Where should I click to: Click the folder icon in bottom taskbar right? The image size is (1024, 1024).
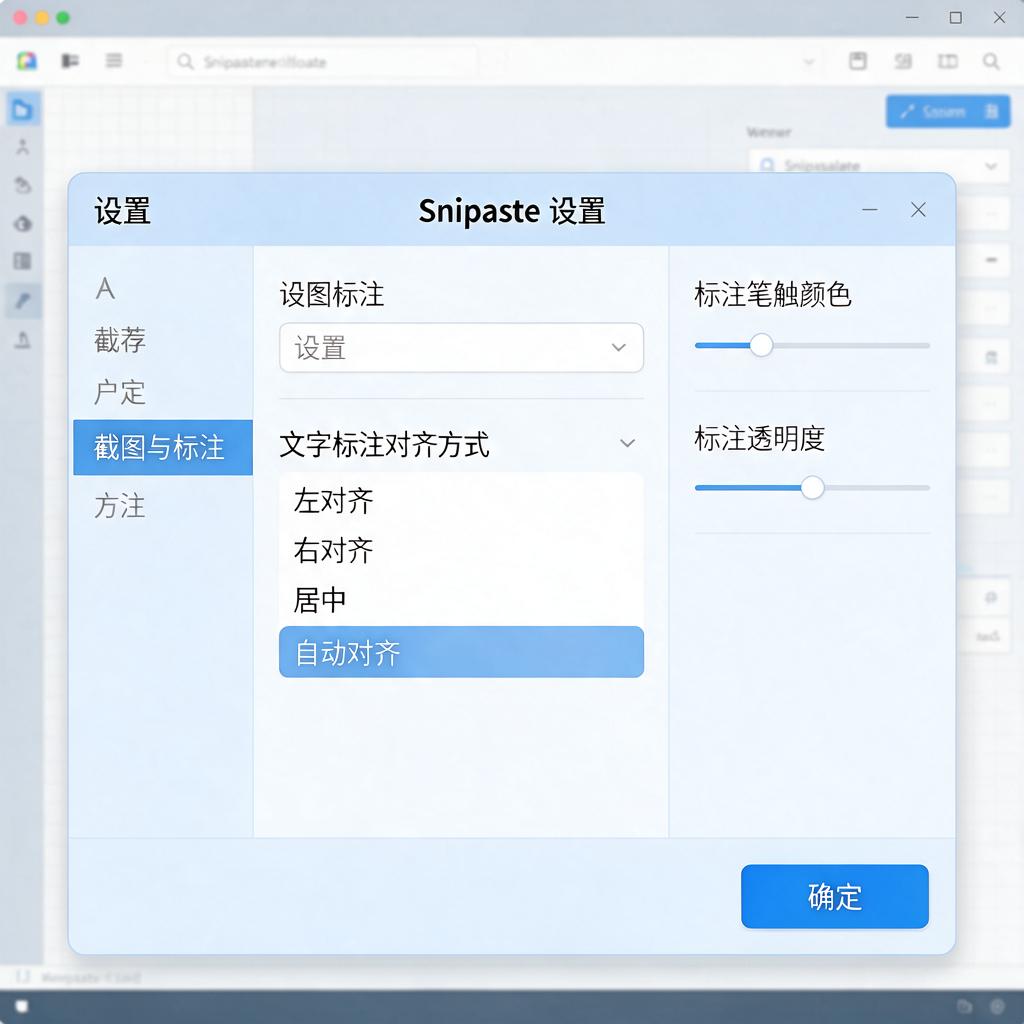coord(964,1006)
